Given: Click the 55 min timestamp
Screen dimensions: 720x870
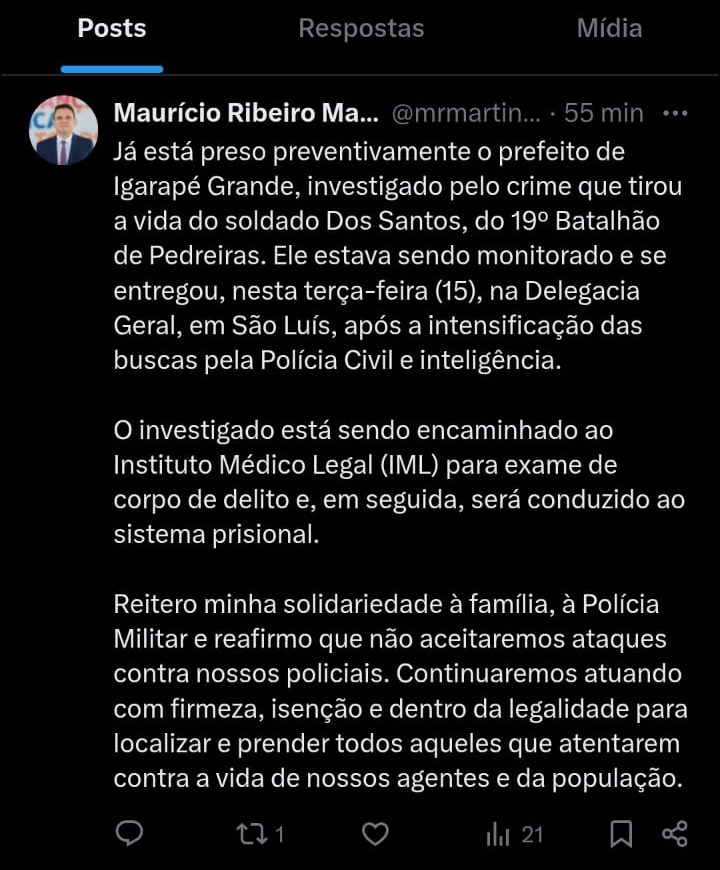Looking at the screenshot, I should (604, 113).
